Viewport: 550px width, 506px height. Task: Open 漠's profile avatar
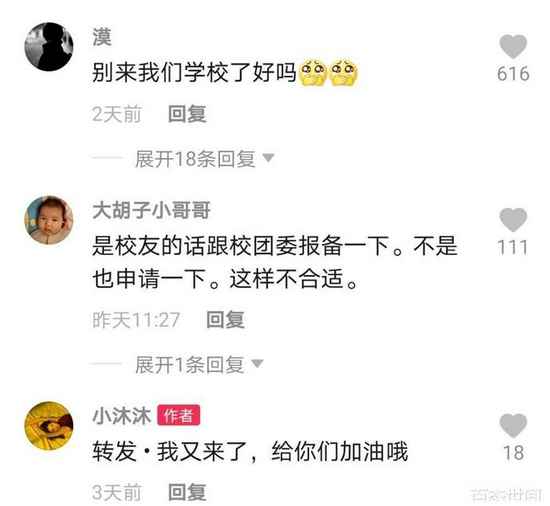coord(49,47)
